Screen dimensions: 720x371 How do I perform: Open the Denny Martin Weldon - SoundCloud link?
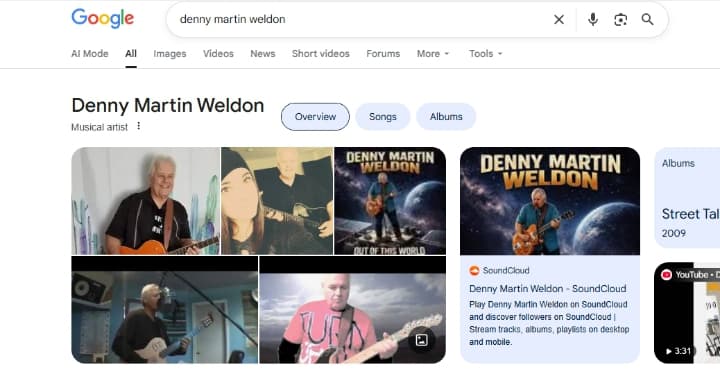pos(547,289)
